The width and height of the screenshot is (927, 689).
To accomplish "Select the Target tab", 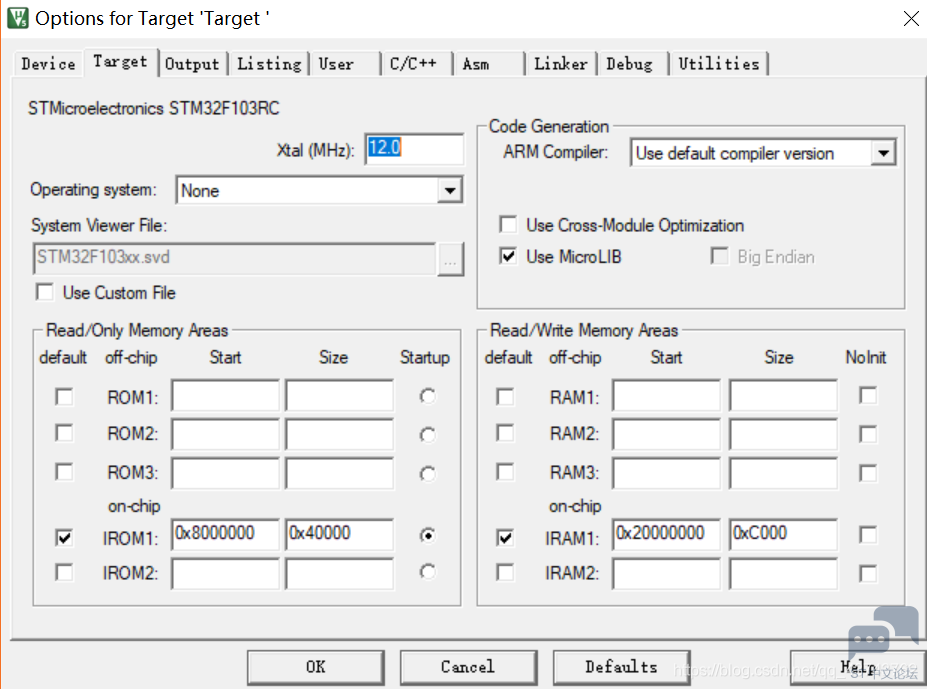I will (x=121, y=62).
